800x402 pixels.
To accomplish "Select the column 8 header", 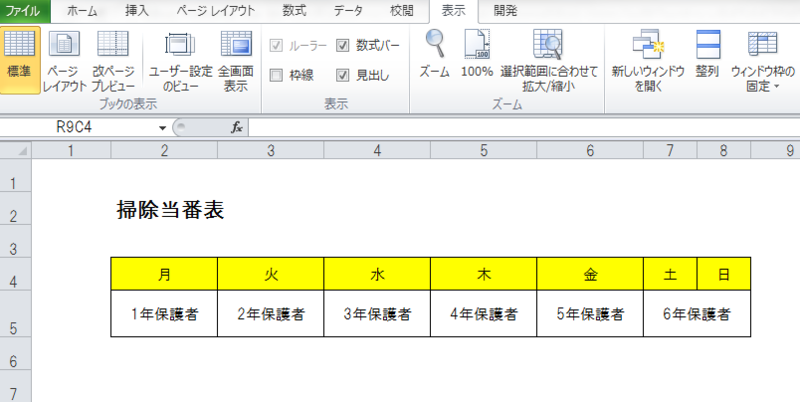I will coord(723,150).
